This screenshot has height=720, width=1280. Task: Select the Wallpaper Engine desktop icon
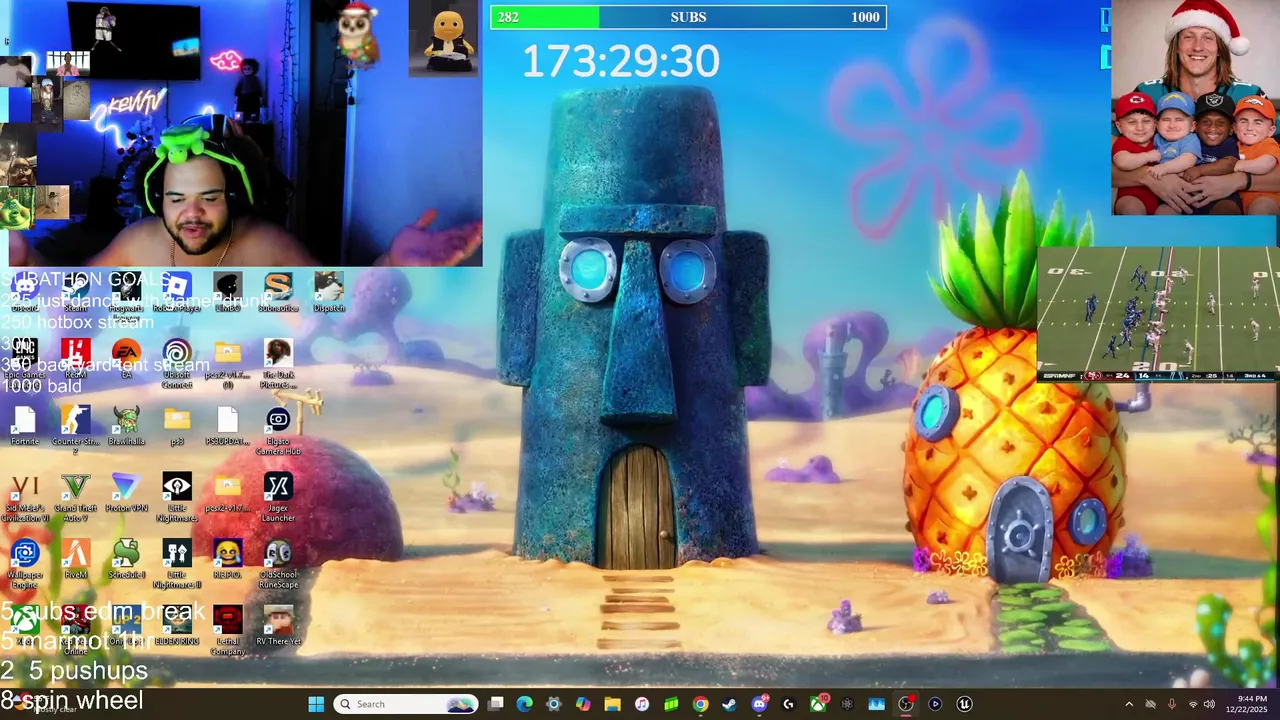[24, 565]
